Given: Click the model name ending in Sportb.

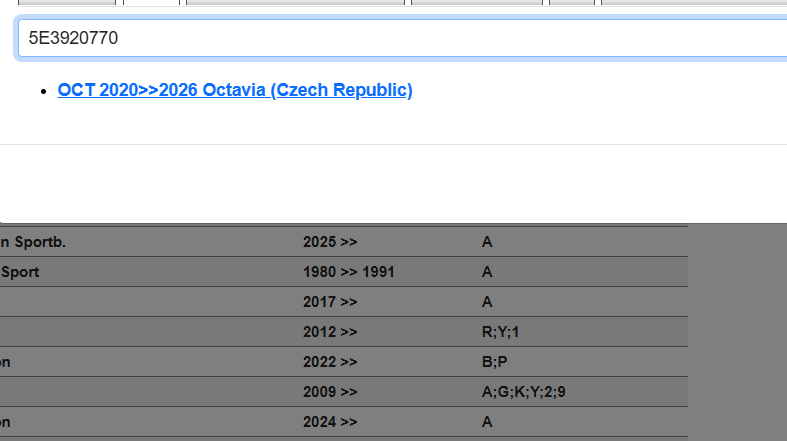Looking at the screenshot, I should (x=40, y=242).
